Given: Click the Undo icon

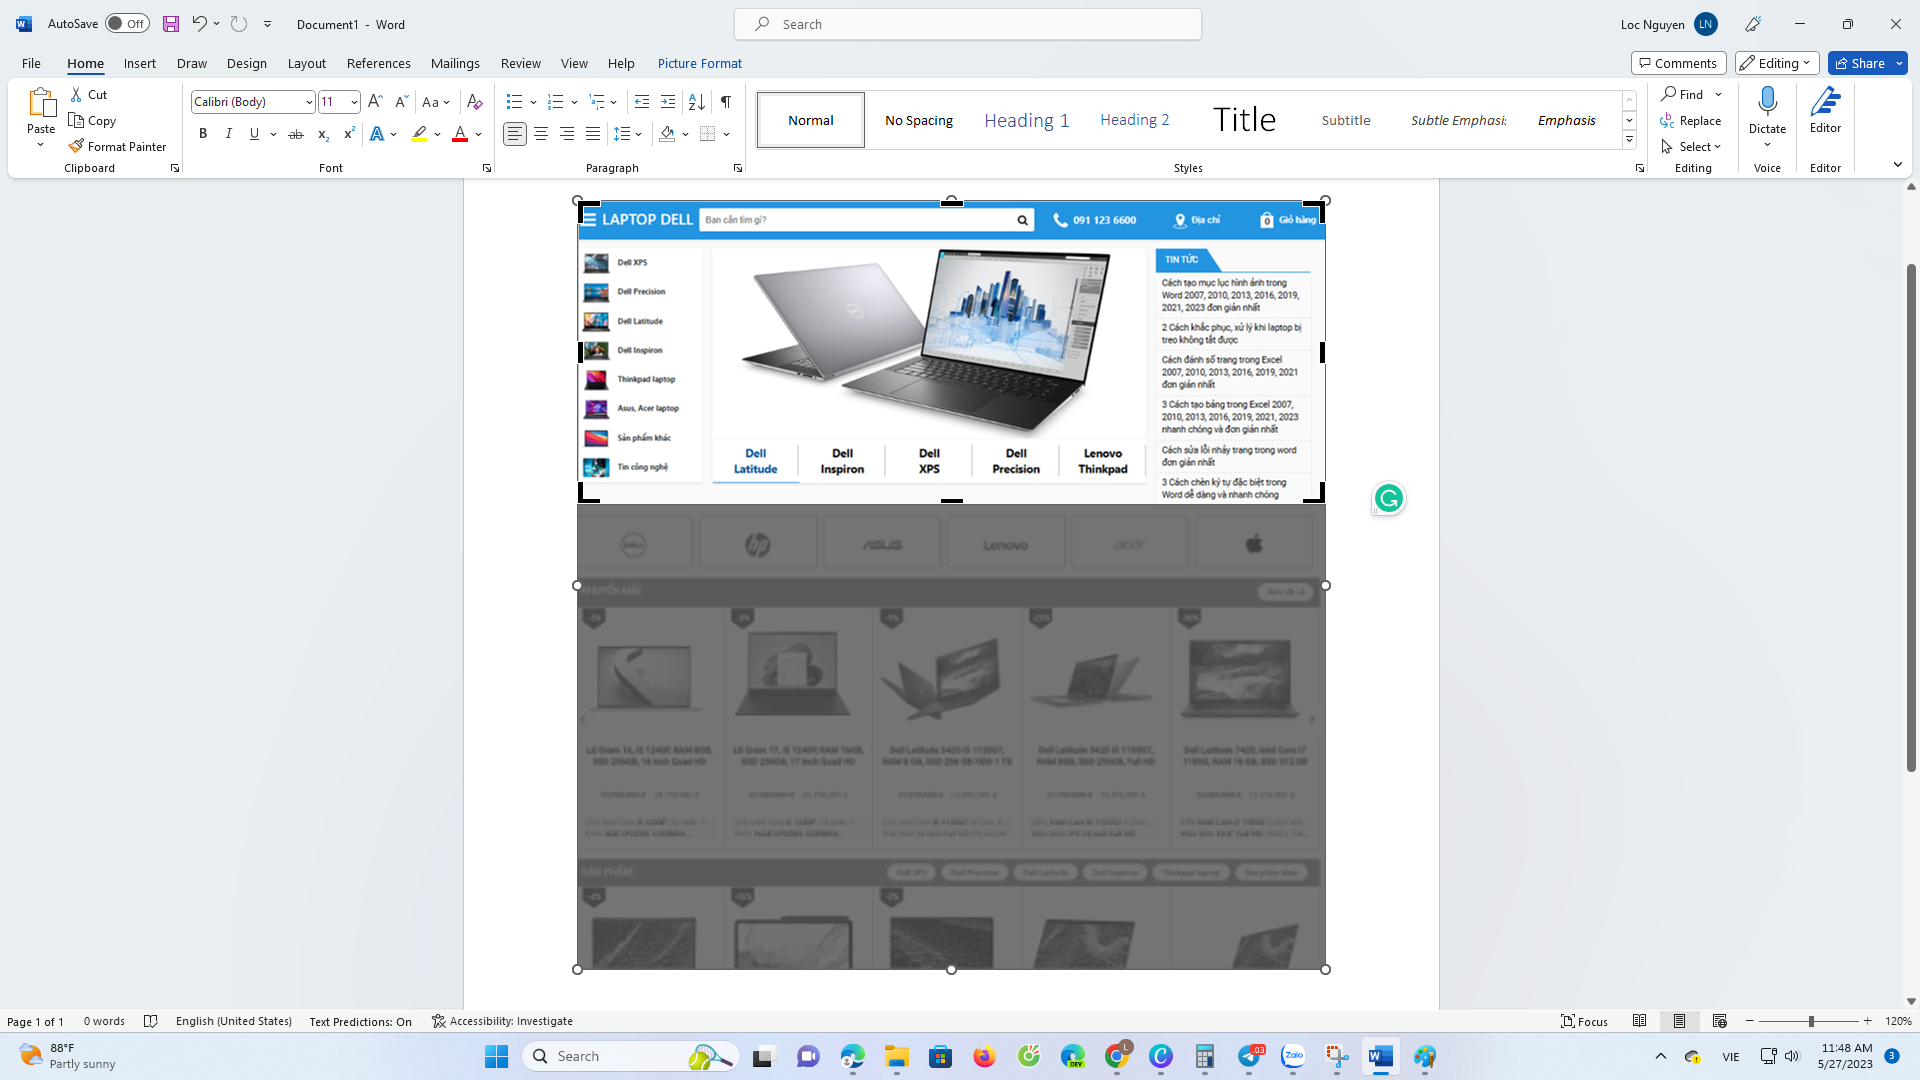Looking at the screenshot, I should coord(199,24).
